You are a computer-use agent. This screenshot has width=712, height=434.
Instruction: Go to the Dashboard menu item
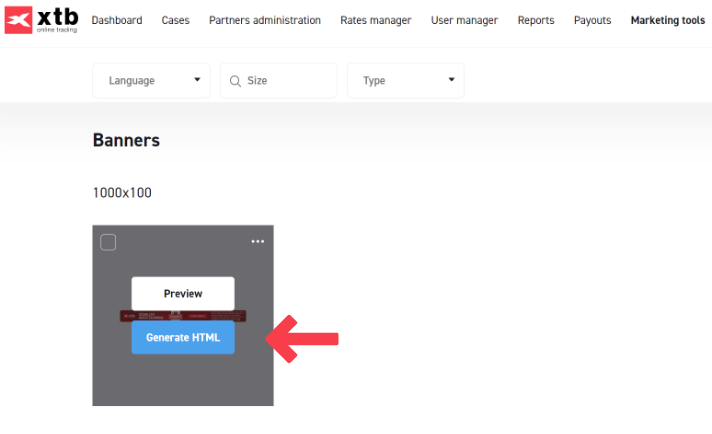point(117,20)
